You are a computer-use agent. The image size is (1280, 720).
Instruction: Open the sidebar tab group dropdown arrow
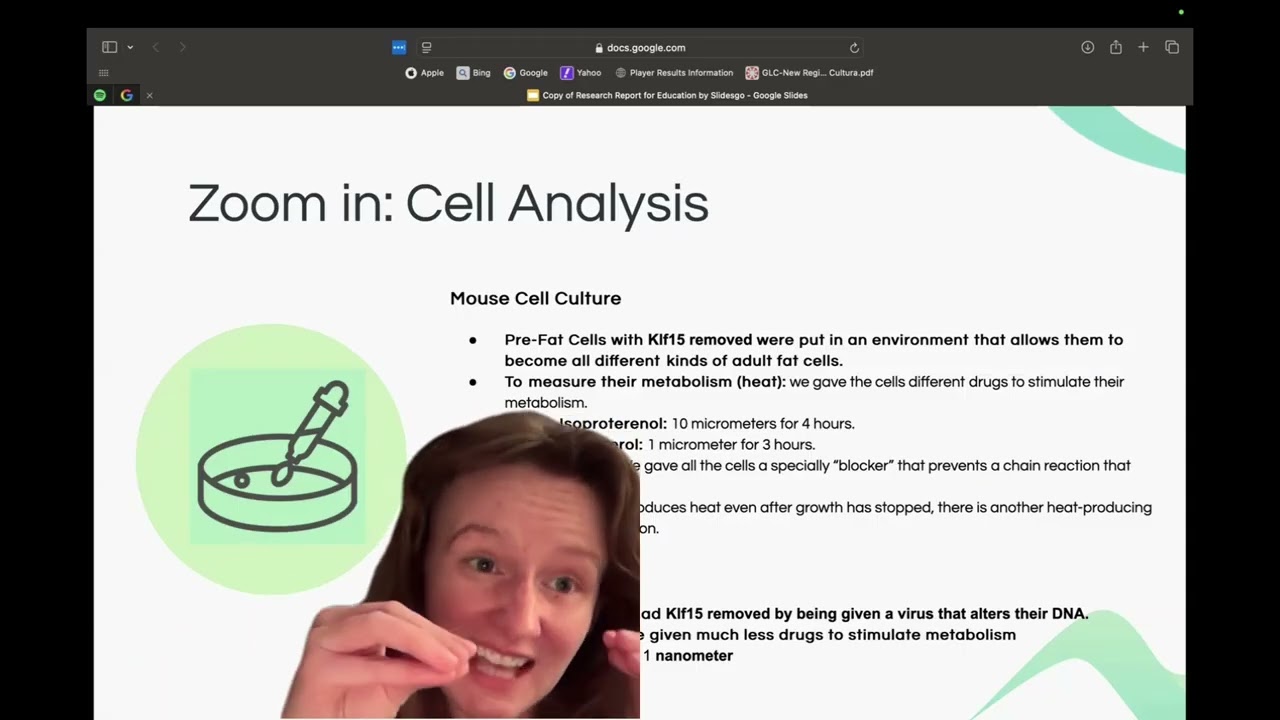coord(130,47)
